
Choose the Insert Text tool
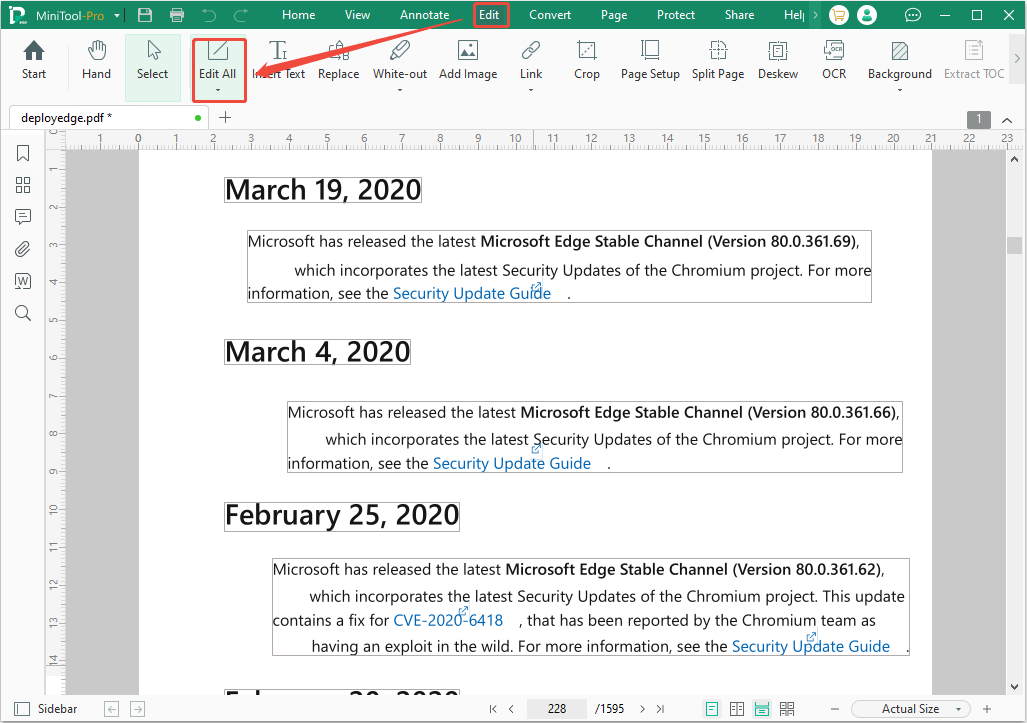tap(278, 60)
